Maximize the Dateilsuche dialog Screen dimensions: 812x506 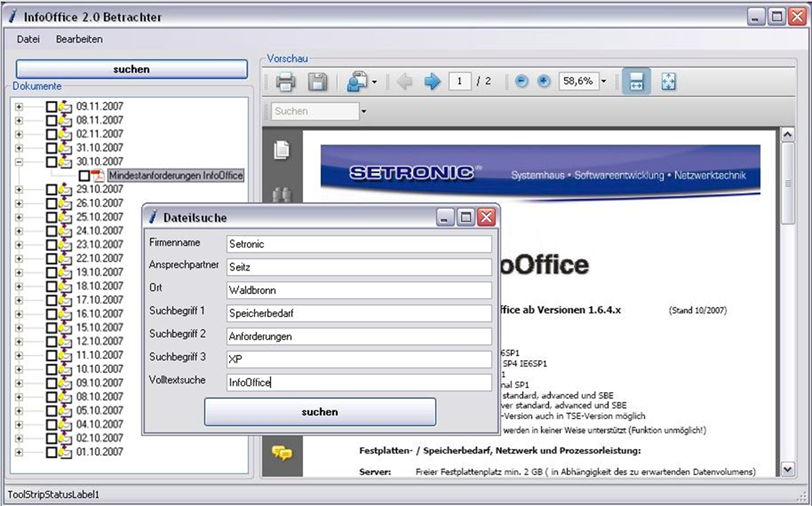(x=466, y=218)
